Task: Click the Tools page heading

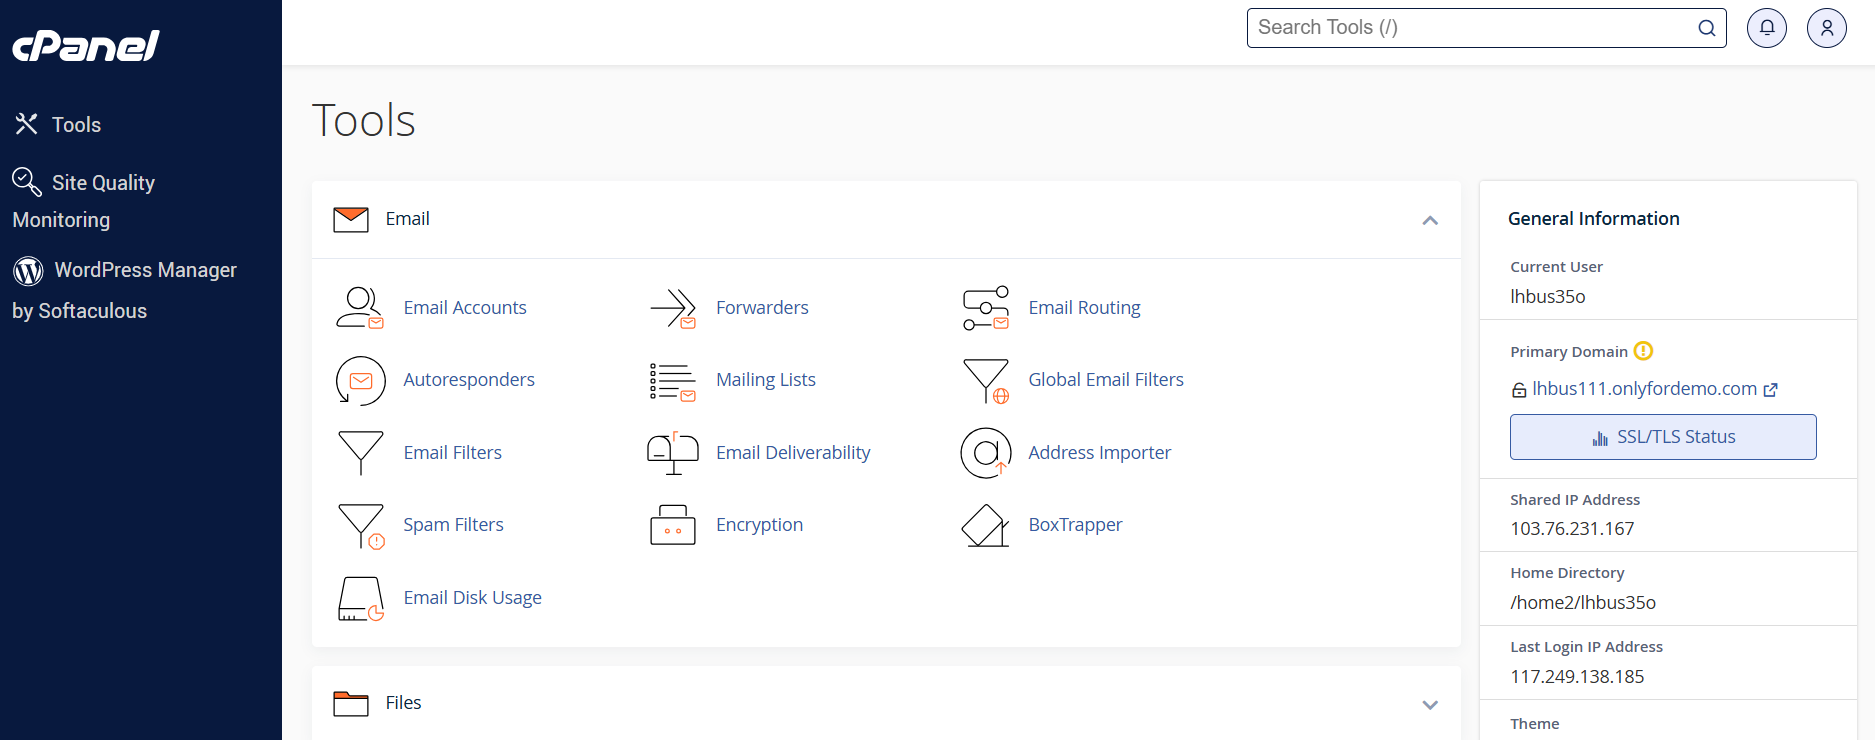Action: click(x=364, y=121)
